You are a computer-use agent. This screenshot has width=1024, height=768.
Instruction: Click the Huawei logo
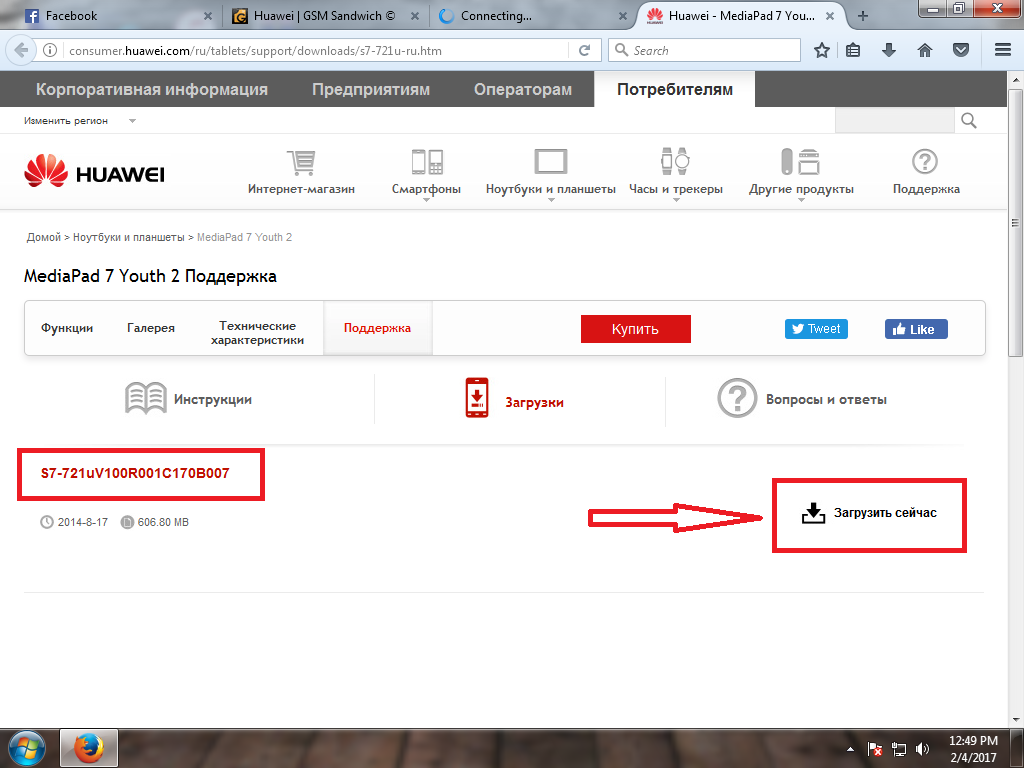point(94,173)
